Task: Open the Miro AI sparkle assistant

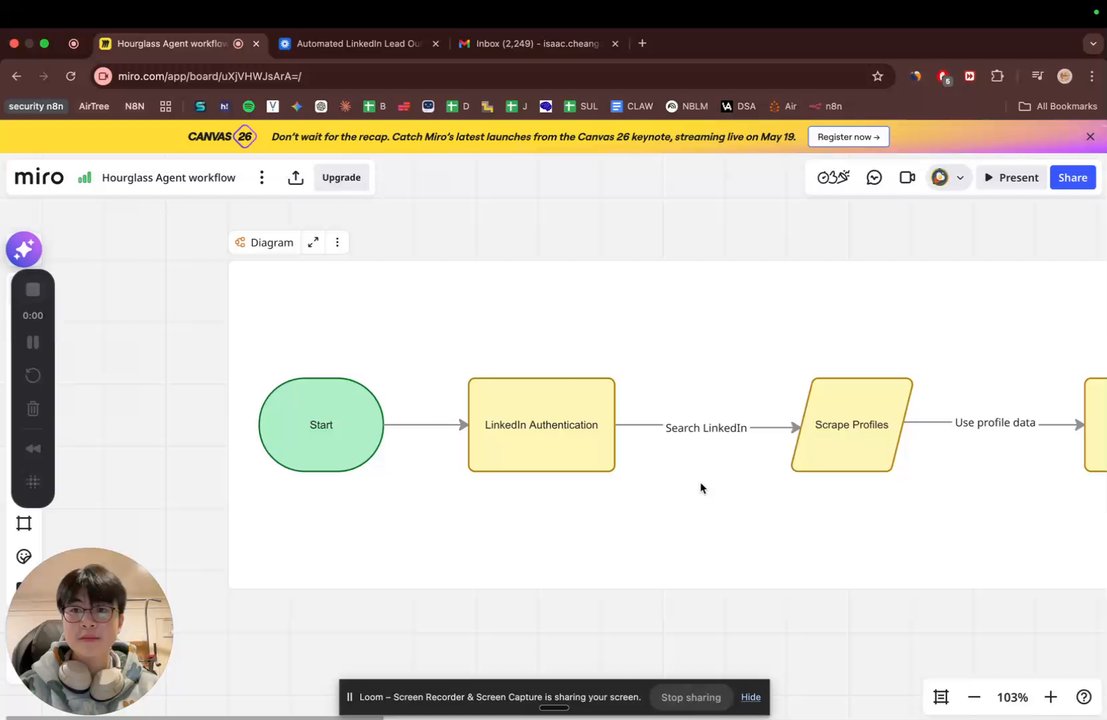Action: [24, 249]
